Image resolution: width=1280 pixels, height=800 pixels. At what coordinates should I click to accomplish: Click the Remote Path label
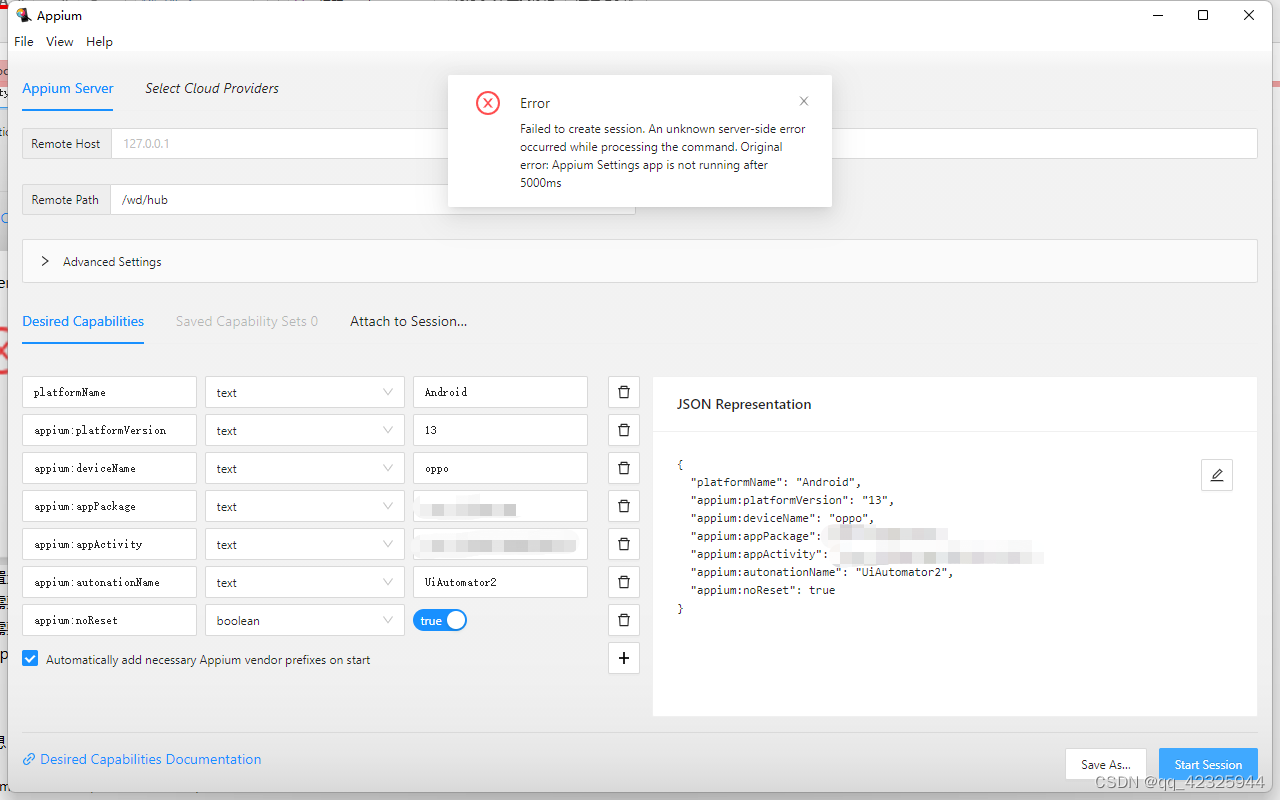point(66,199)
